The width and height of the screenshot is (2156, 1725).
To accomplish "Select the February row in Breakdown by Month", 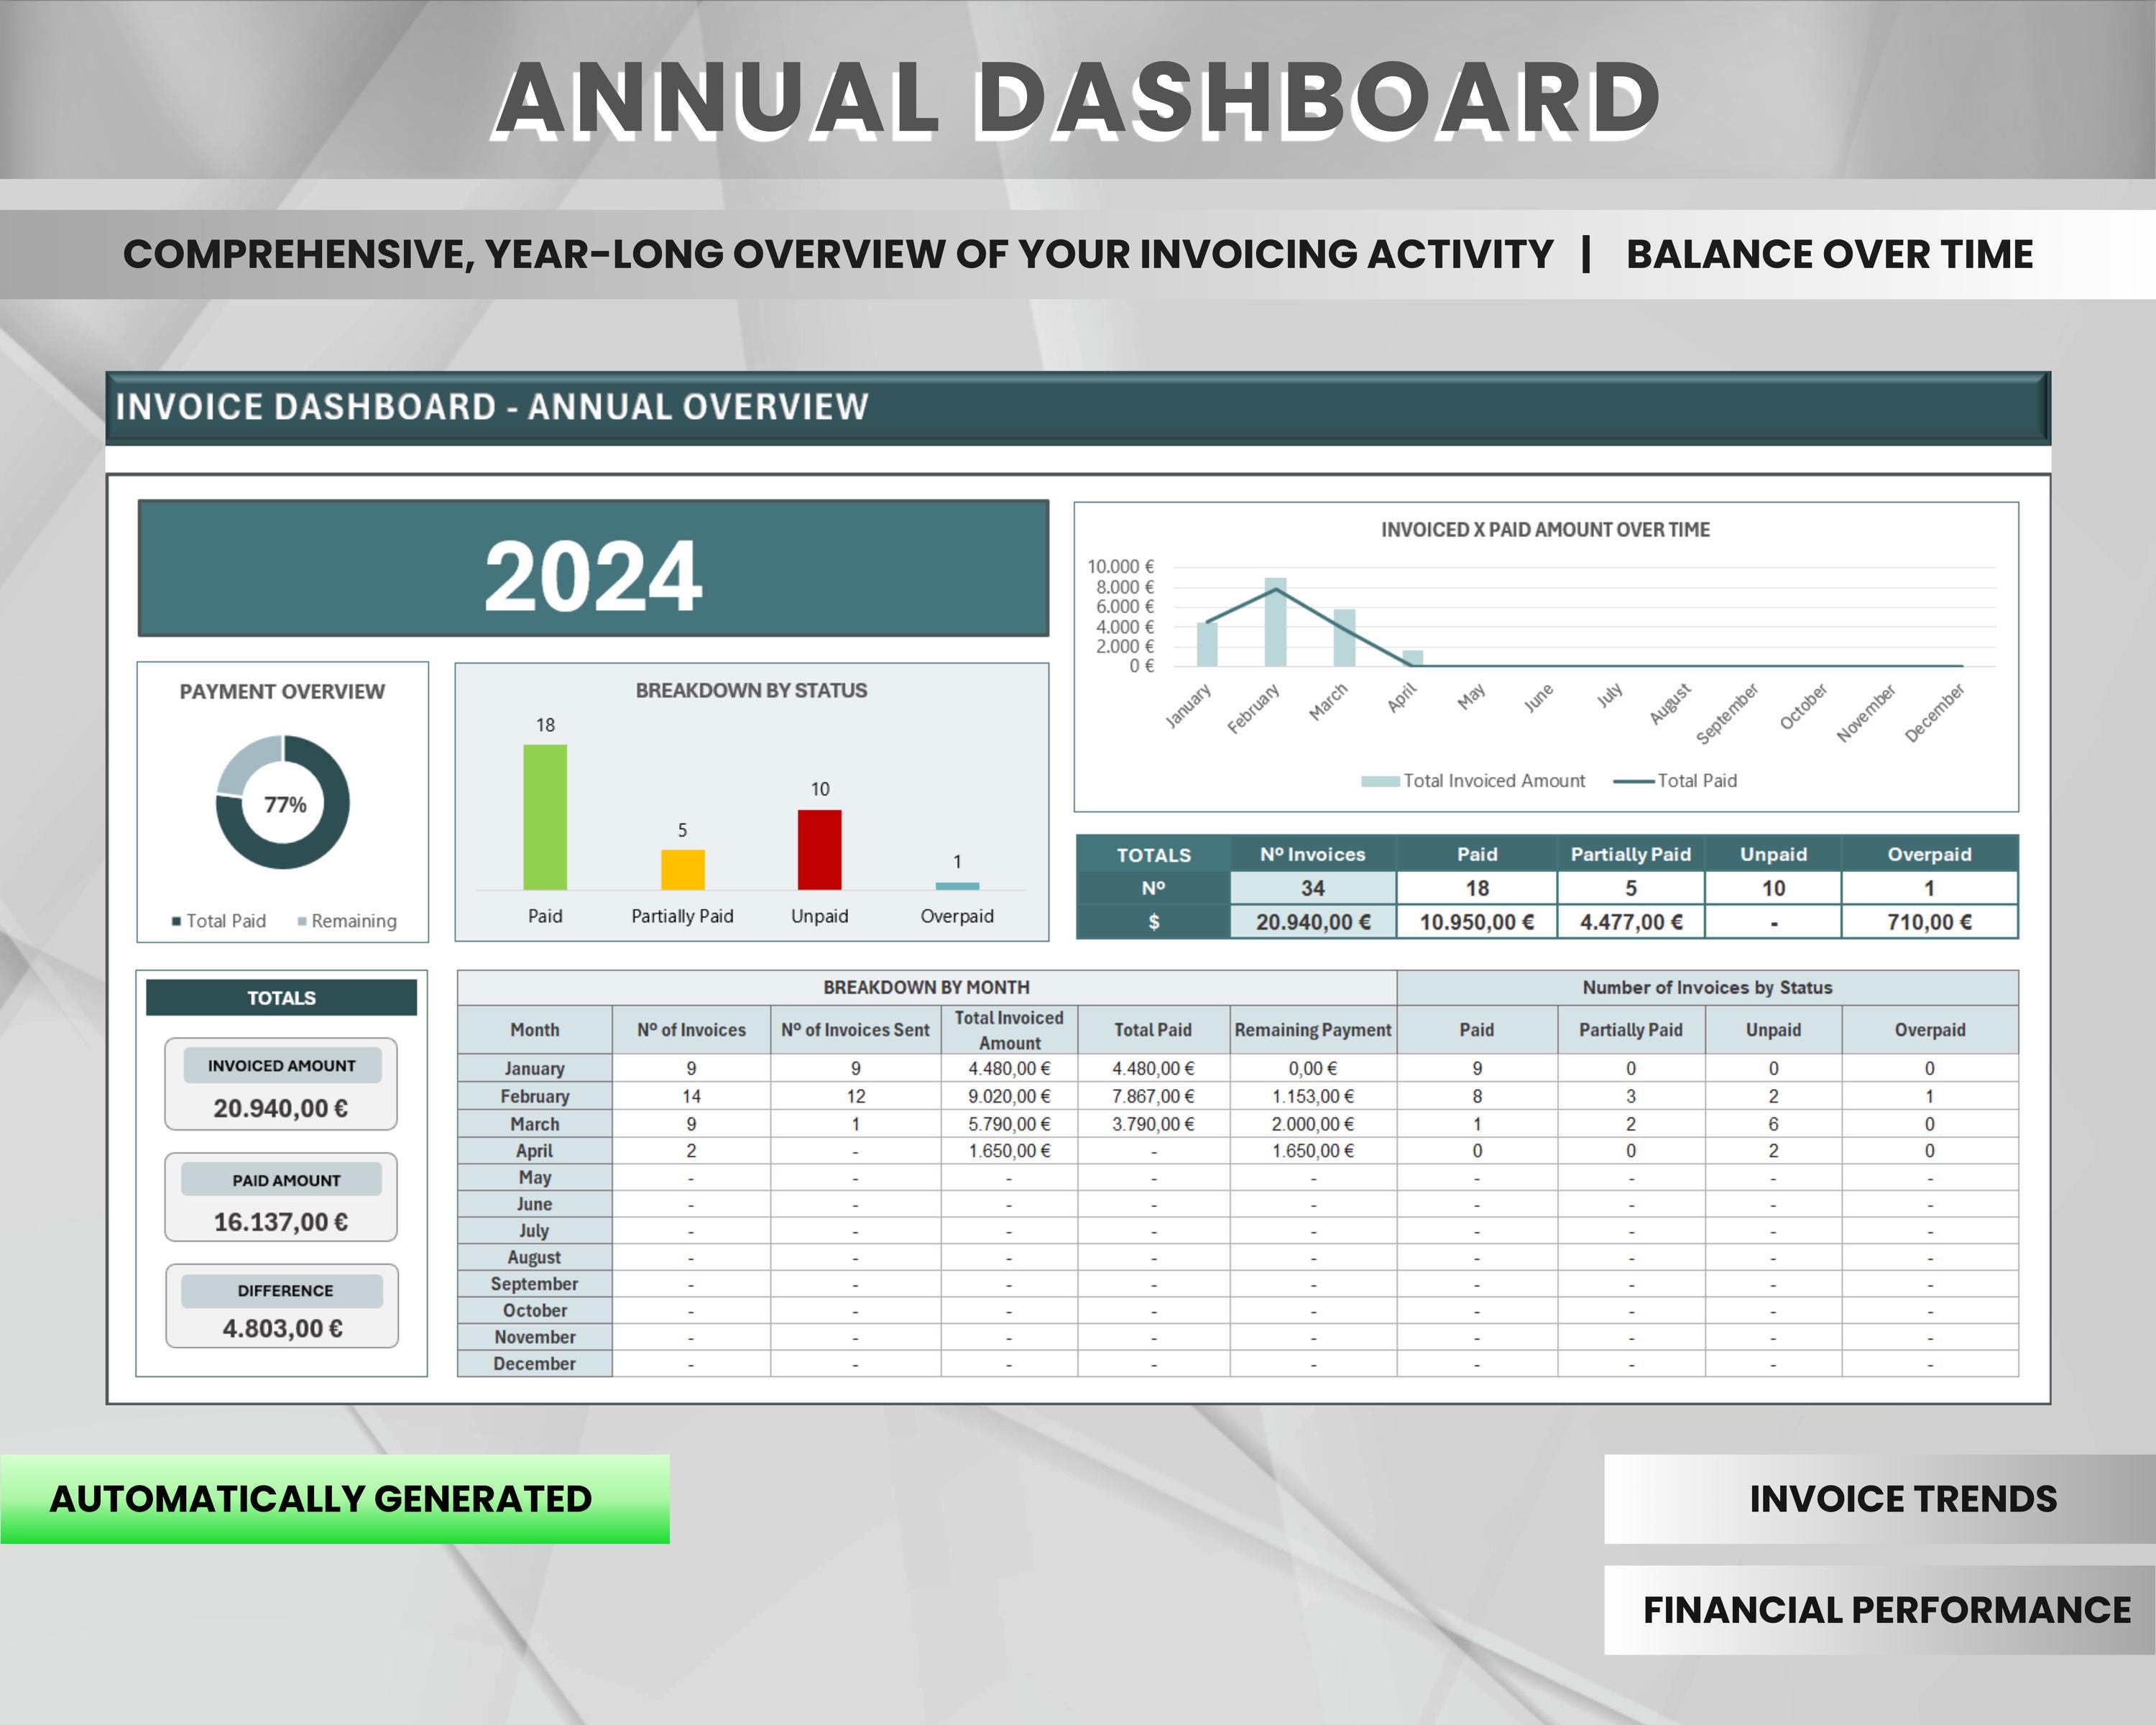I will point(535,1097).
